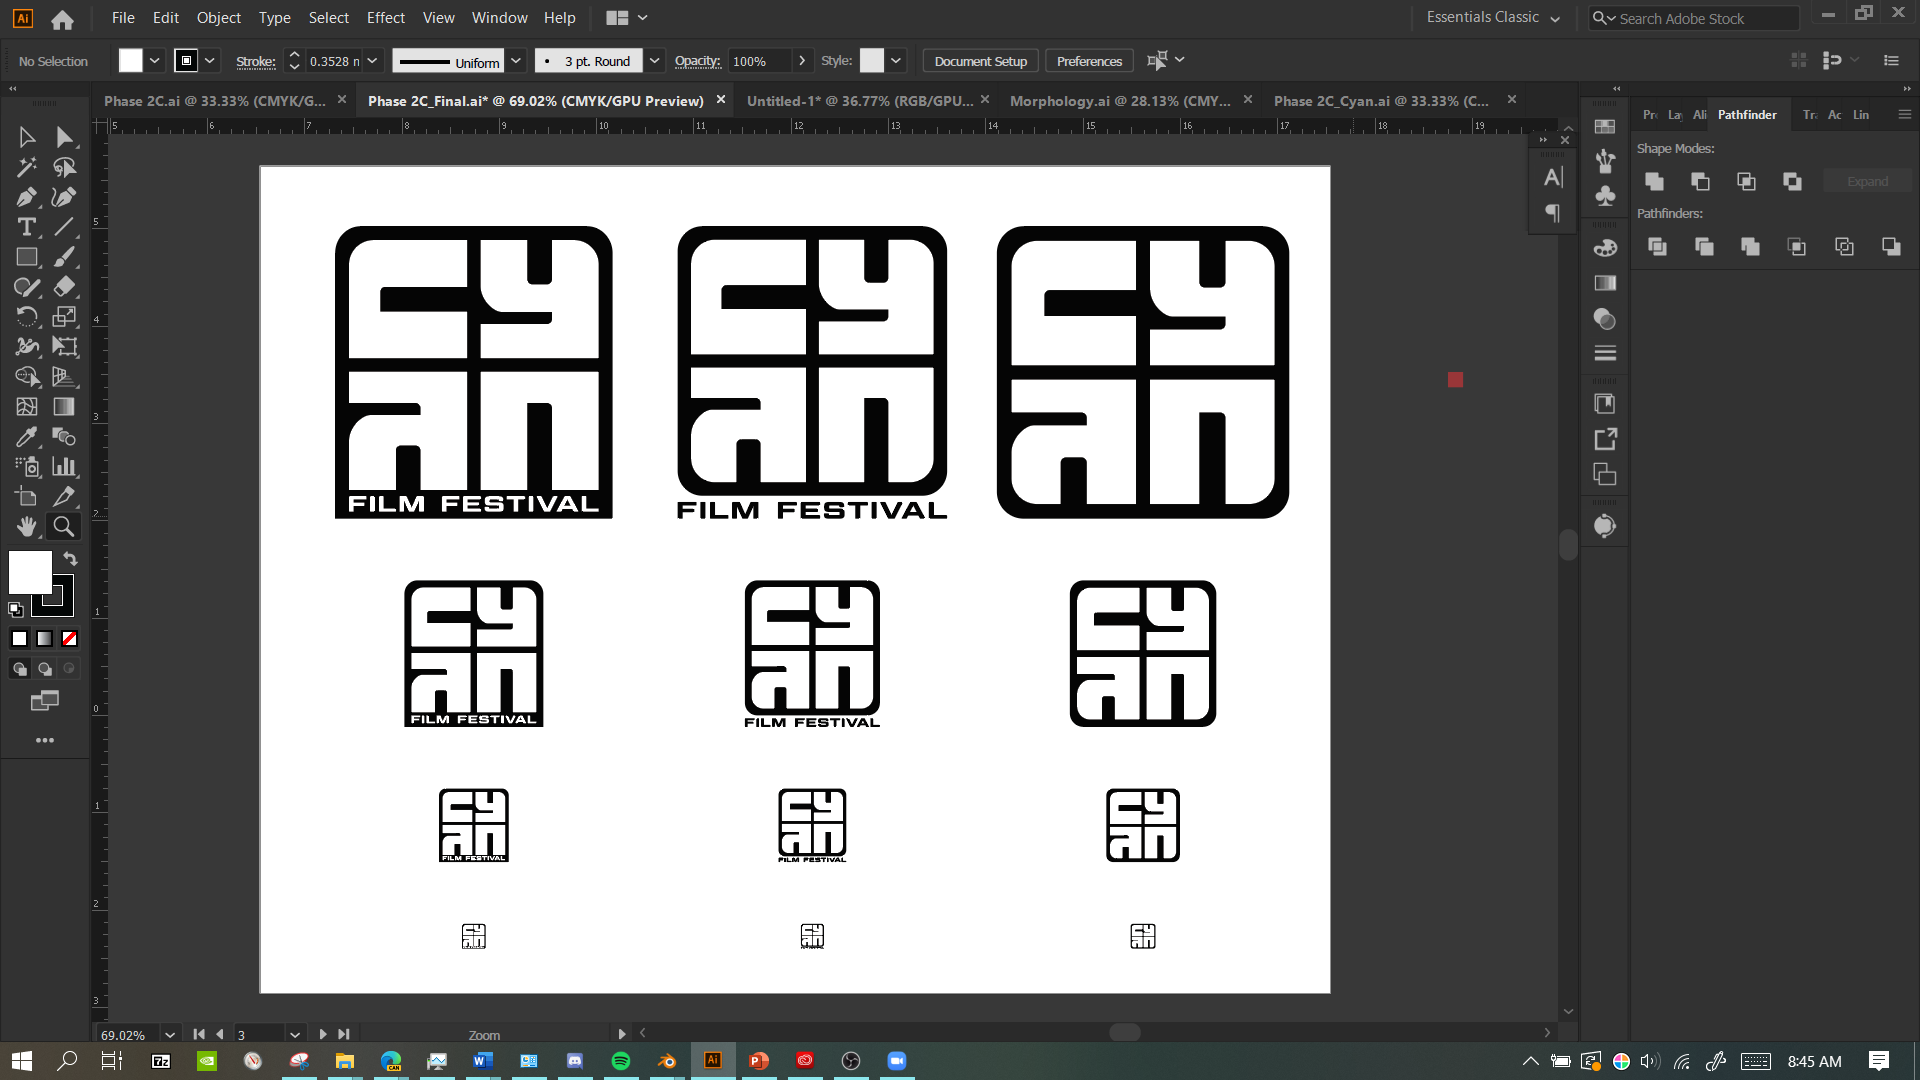Select the Rotate tool
The height and width of the screenshot is (1080, 1920).
(x=26, y=317)
